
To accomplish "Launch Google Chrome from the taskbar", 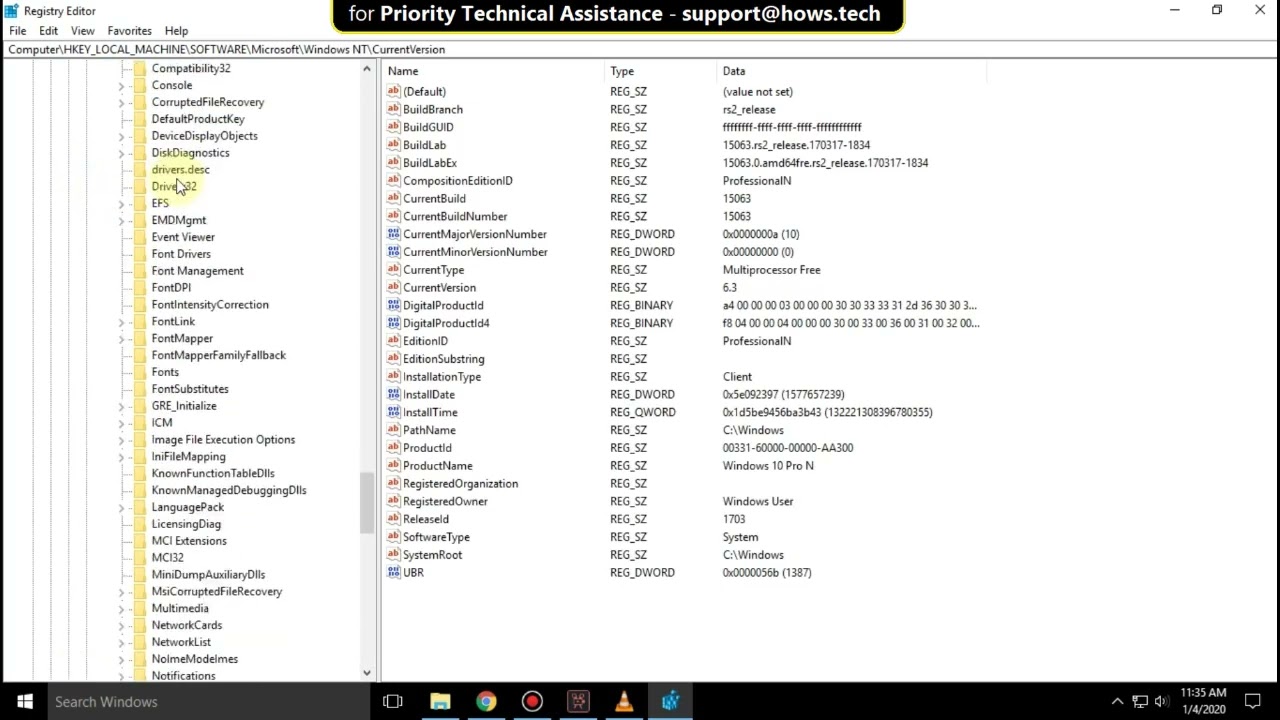I will click(486, 701).
